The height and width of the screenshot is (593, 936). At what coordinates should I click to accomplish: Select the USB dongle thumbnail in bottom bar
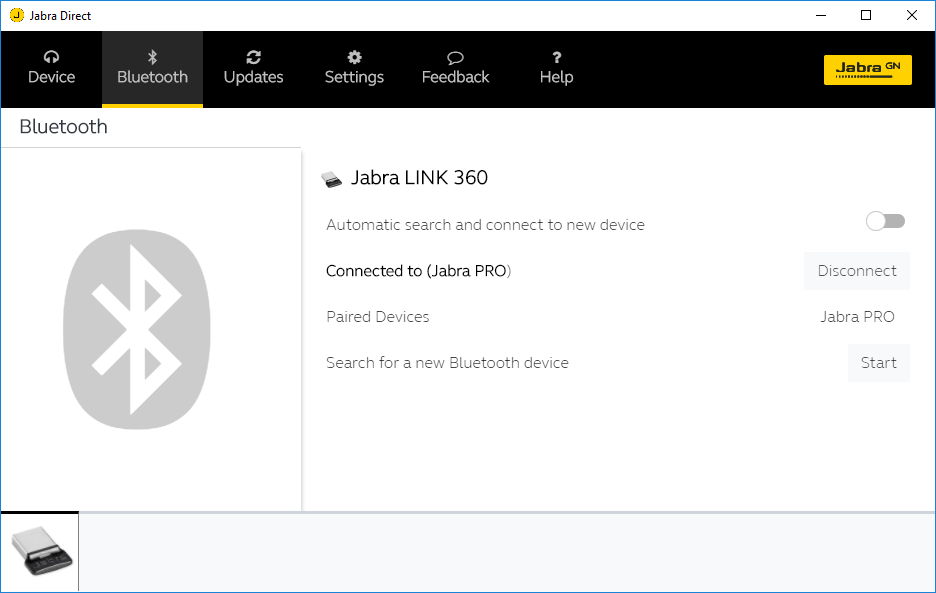[40, 552]
